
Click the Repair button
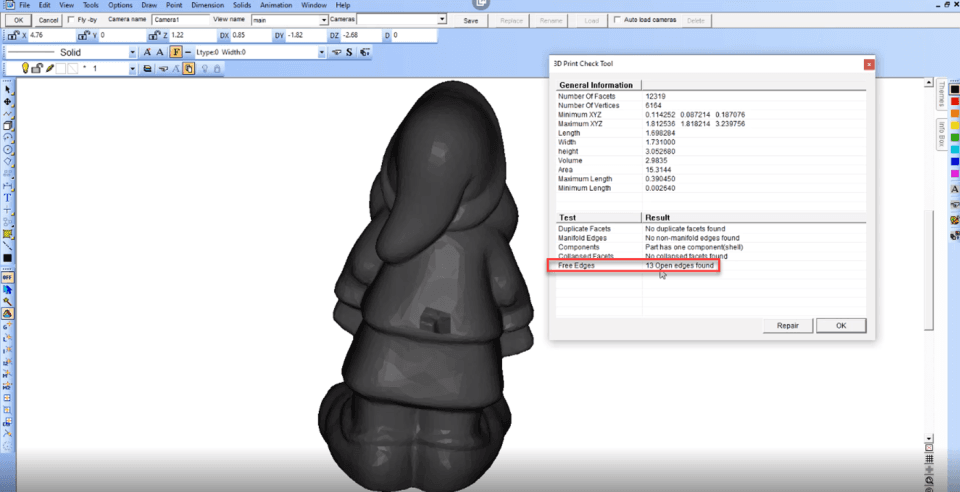click(788, 326)
